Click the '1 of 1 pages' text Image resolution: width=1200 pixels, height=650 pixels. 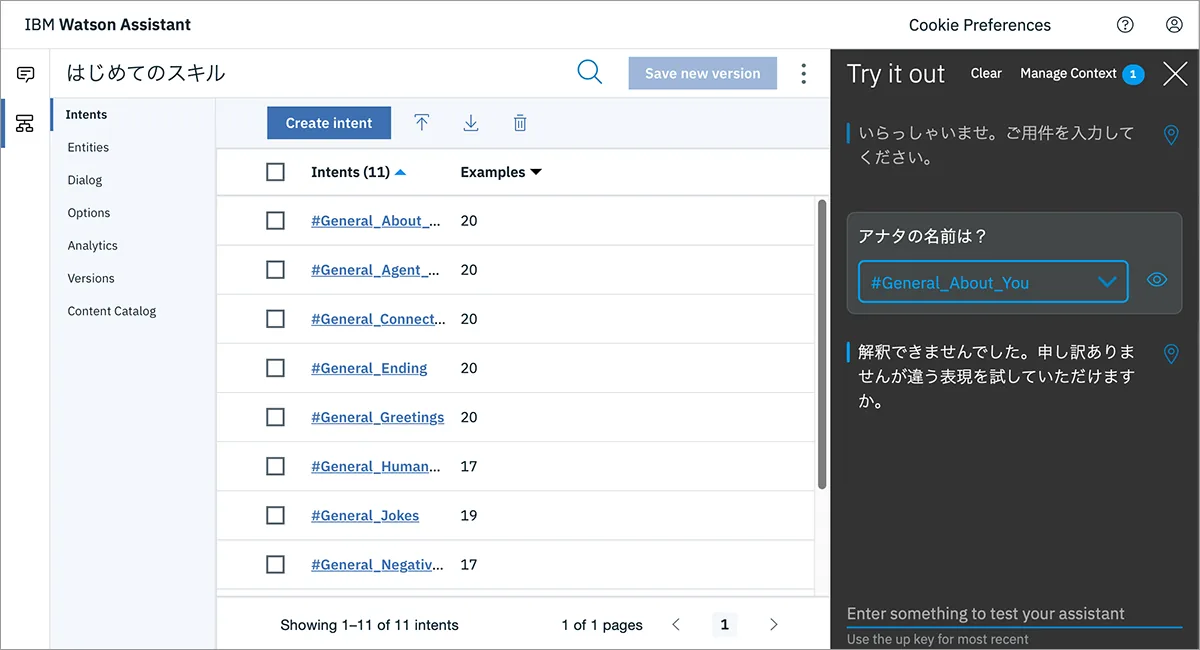[602, 625]
